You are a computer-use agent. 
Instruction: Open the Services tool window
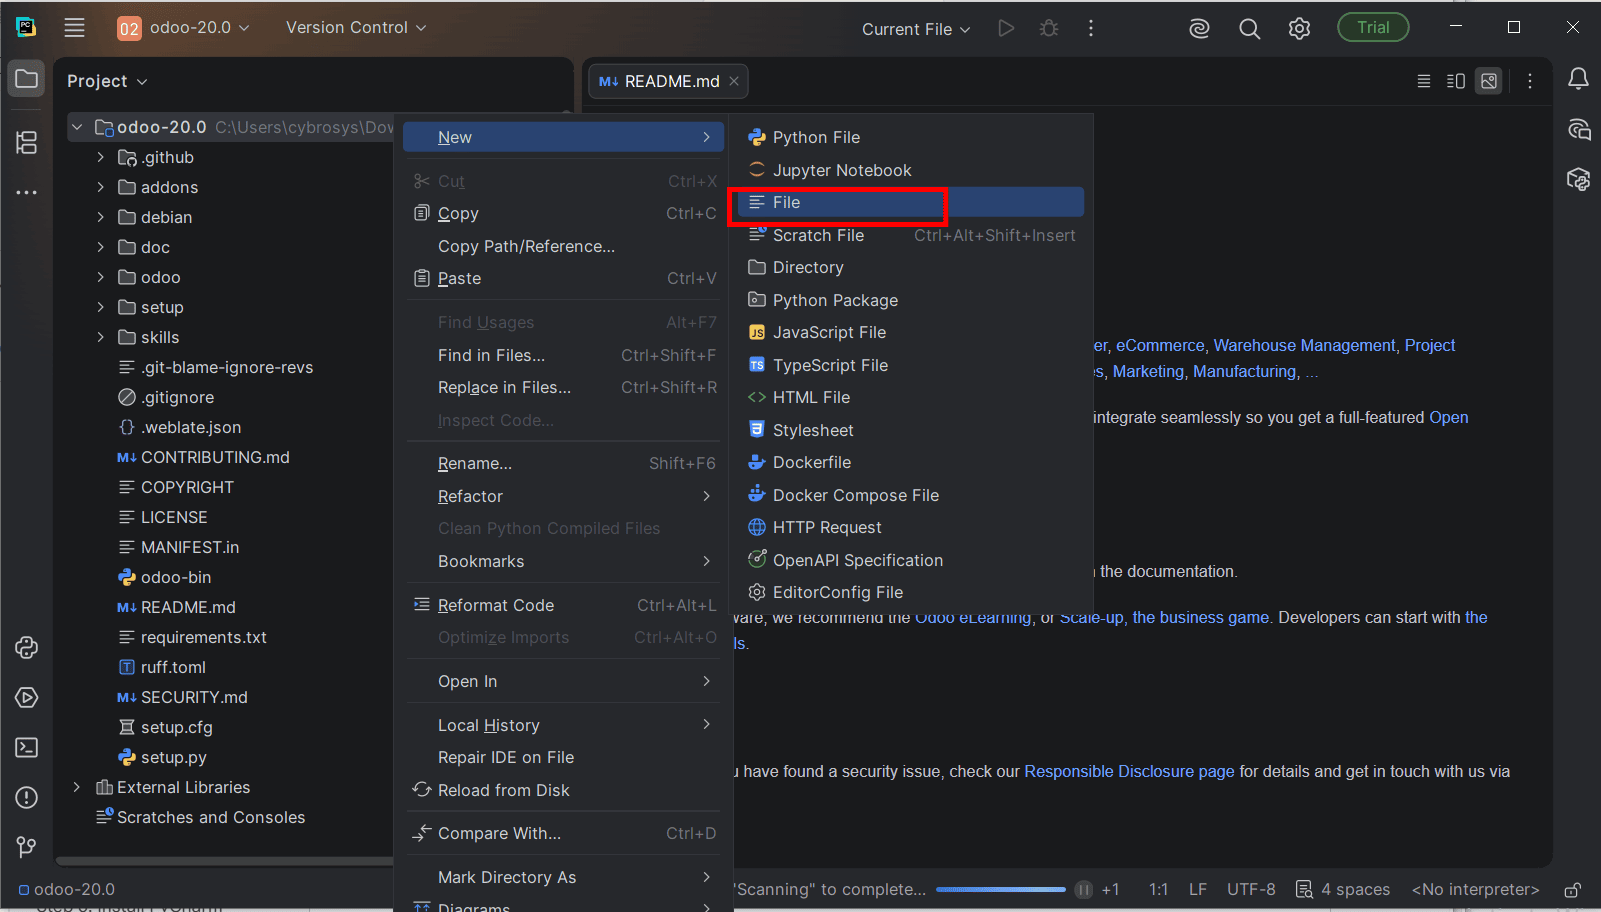coord(27,697)
